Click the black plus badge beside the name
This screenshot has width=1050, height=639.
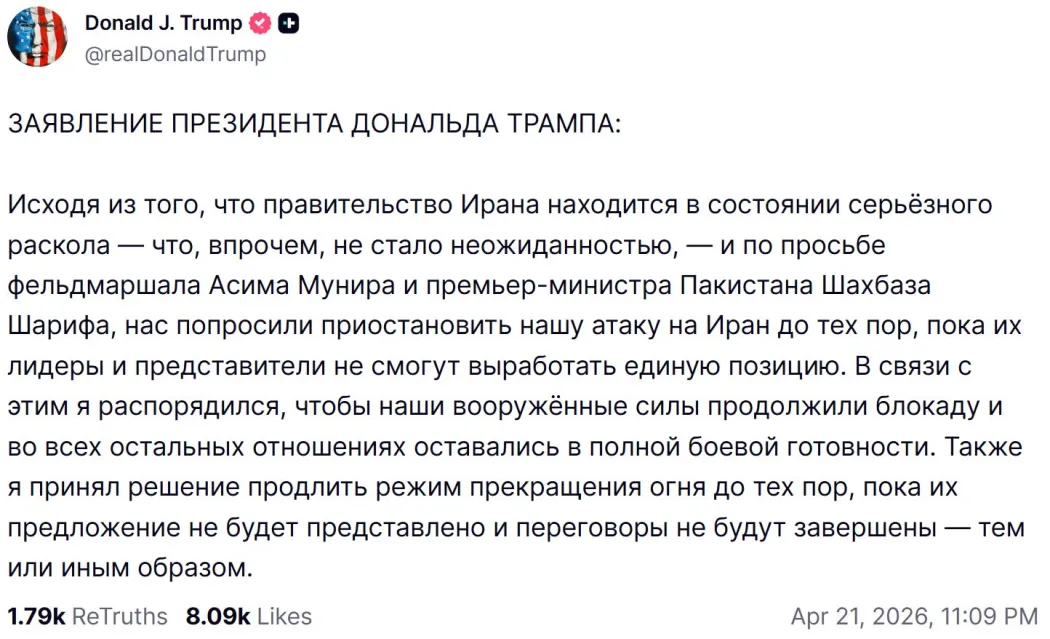tap(289, 24)
